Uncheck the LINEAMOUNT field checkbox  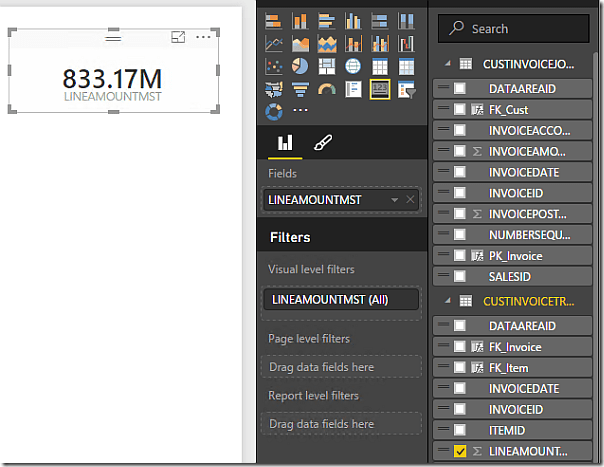[460, 452]
